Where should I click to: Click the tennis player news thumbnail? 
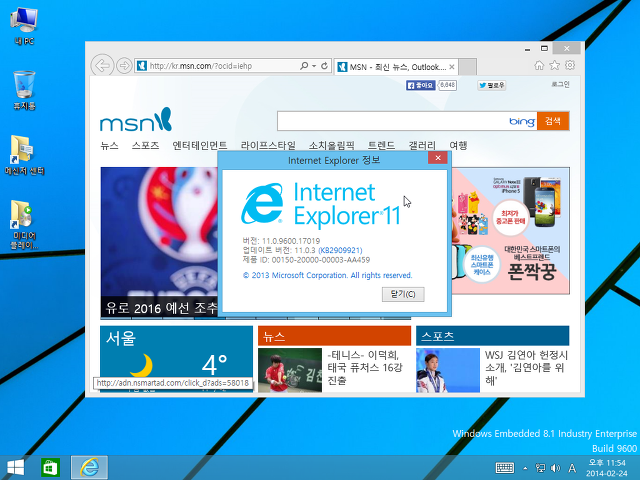290,370
